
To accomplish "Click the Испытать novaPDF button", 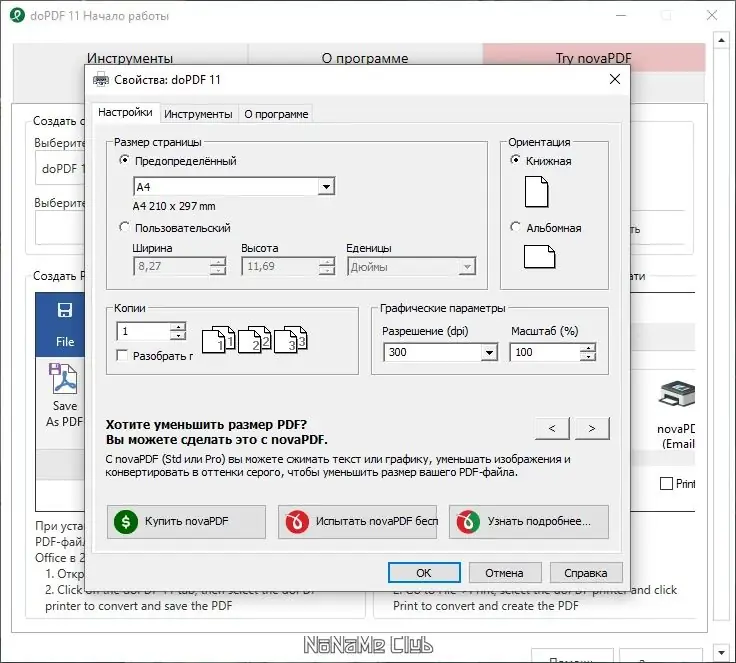I will pyautogui.click(x=357, y=522).
